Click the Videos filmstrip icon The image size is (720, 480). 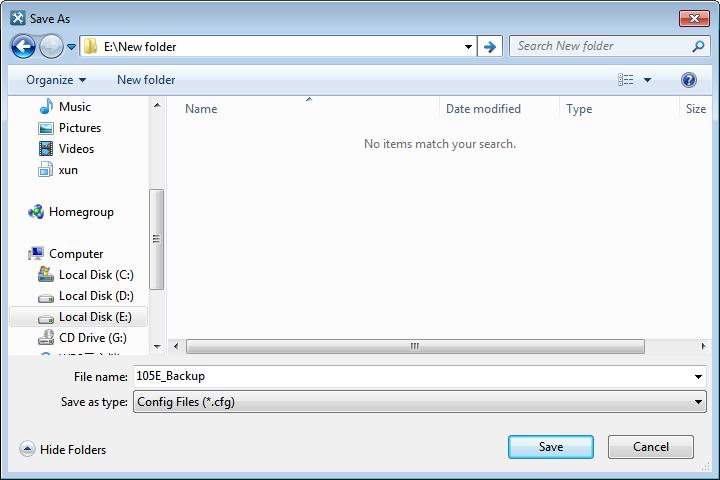point(46,149)
